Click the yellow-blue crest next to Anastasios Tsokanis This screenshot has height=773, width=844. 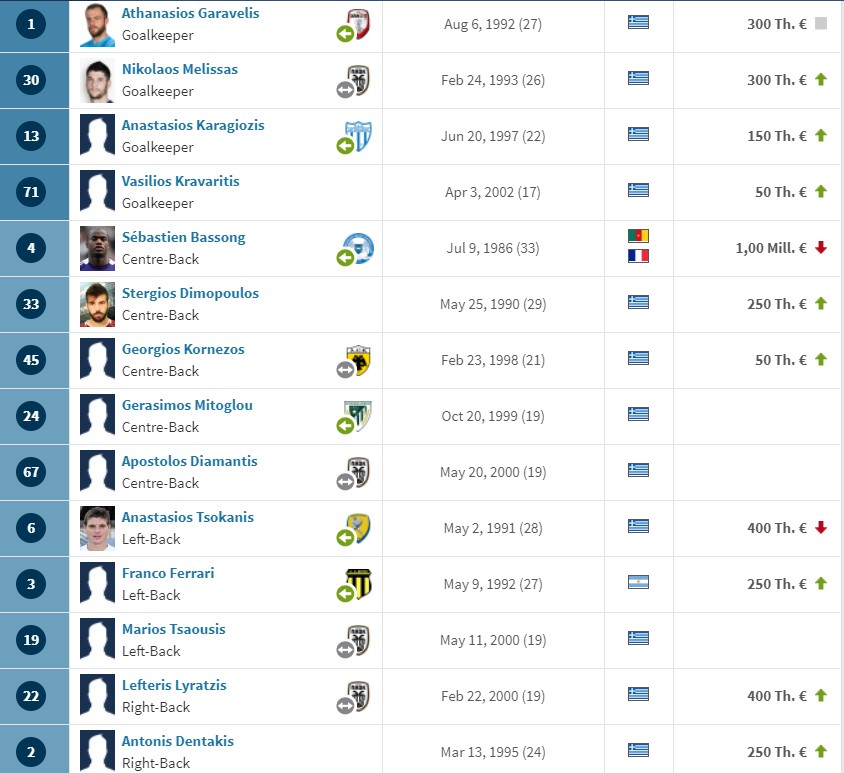coord(359,528)
